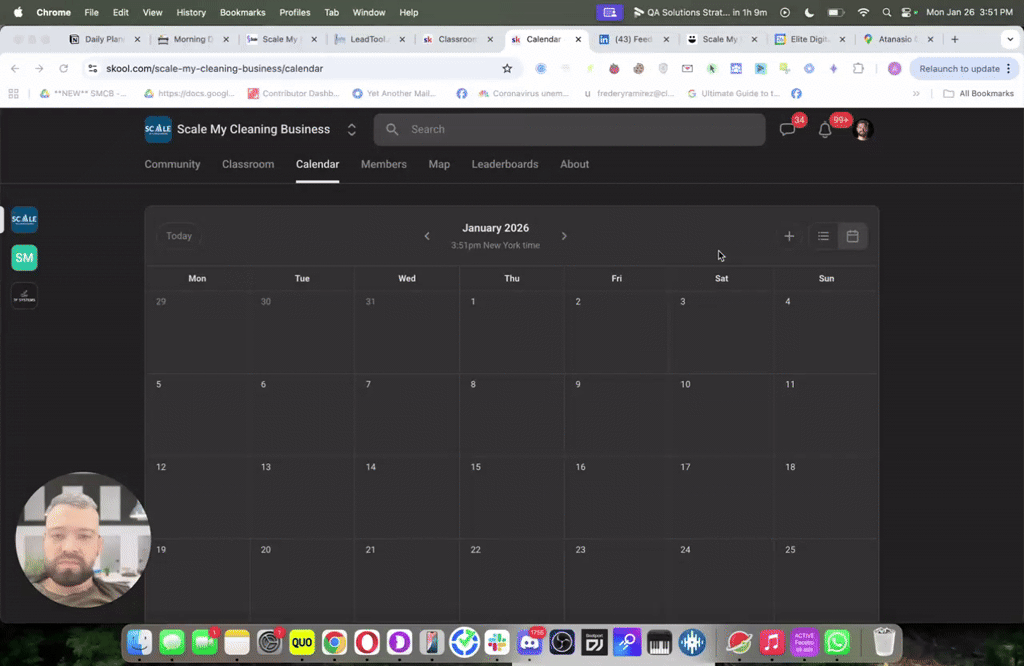Open Music app from the Dock
The height and width of the screenshot is (666, 1024).
(772, 642)
